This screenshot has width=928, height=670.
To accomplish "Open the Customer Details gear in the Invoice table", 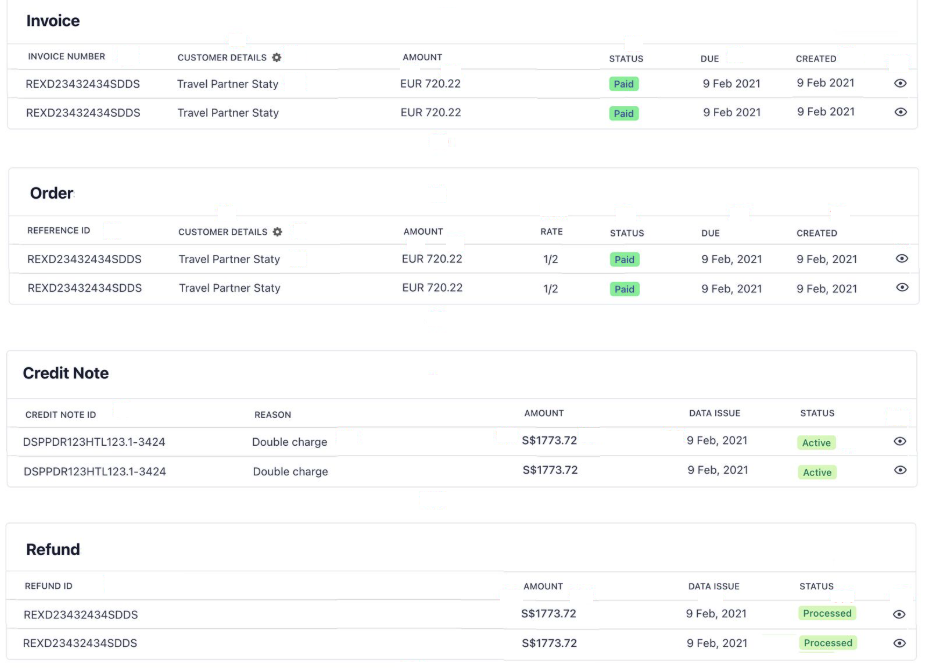I will point(277,58).
